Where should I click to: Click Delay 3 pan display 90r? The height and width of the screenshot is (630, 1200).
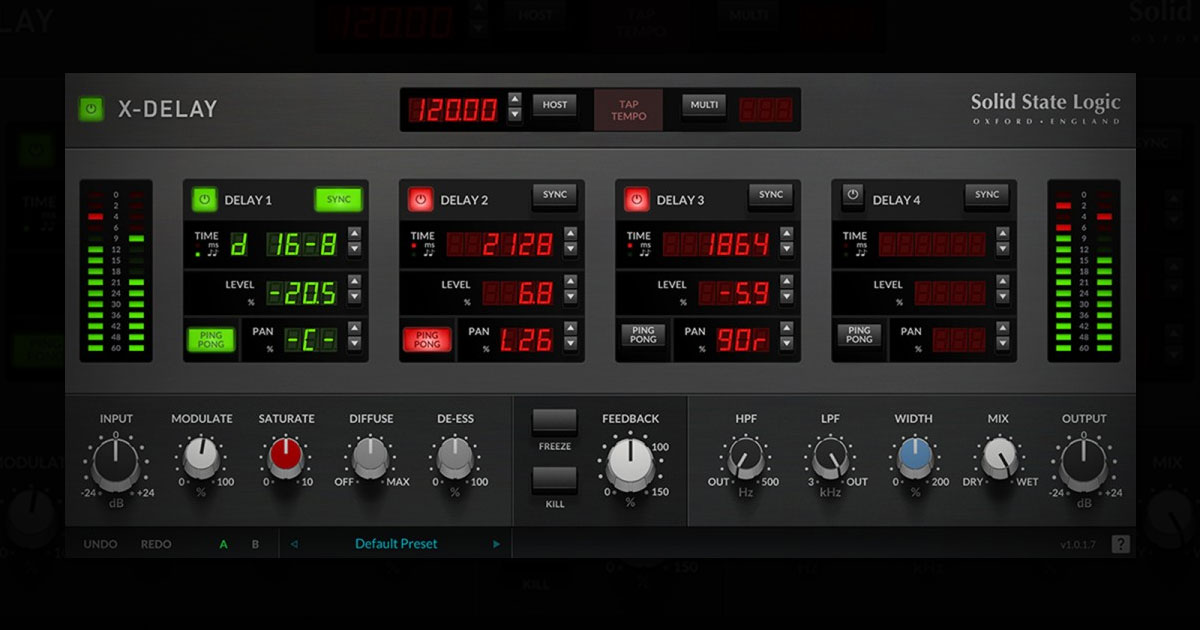coord(743,339)
